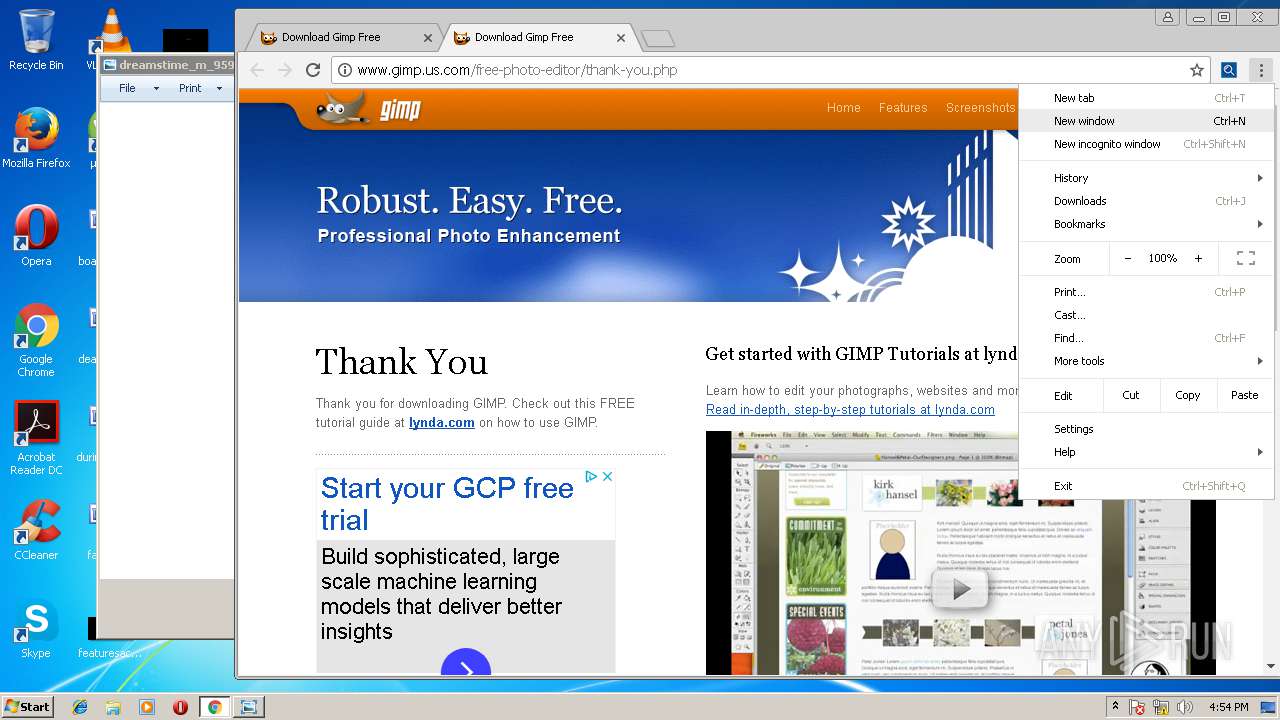Play the GIMP tutorial video
The width and height of the screenshot is (1280, 720).
(x=960, y=590)
